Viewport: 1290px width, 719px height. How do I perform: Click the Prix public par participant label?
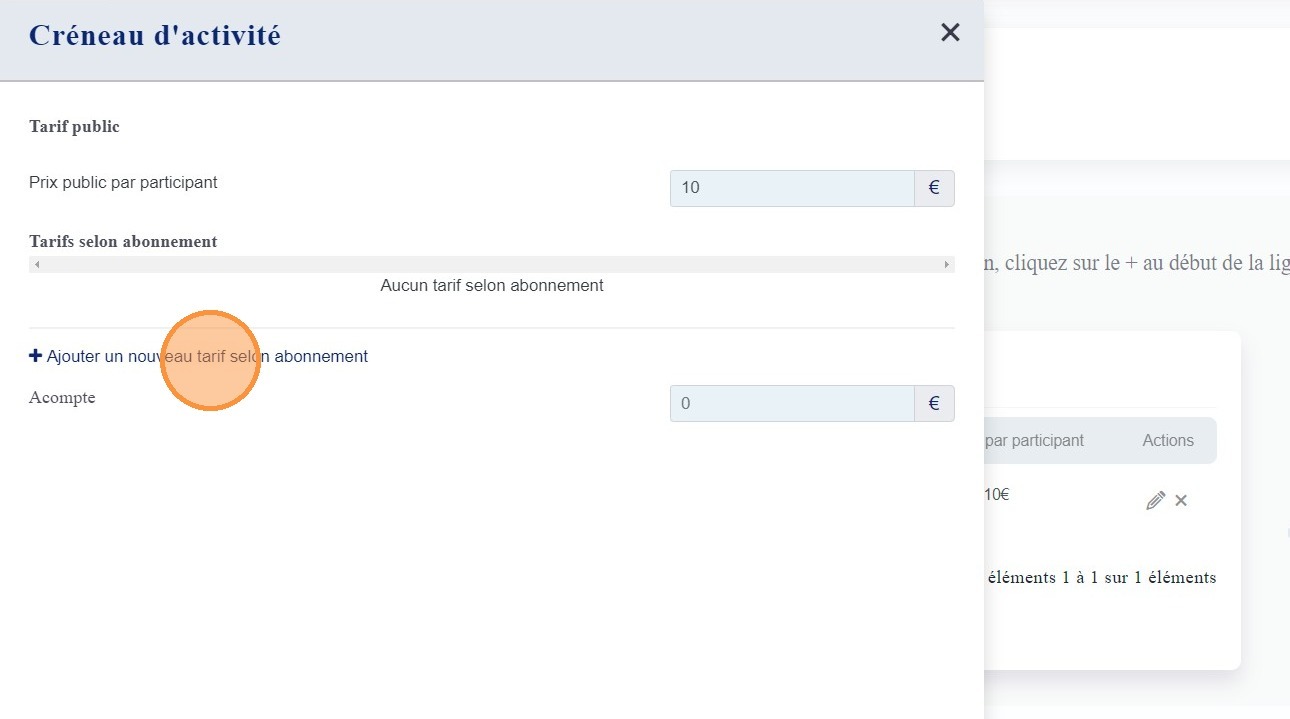tap(123, 182)
